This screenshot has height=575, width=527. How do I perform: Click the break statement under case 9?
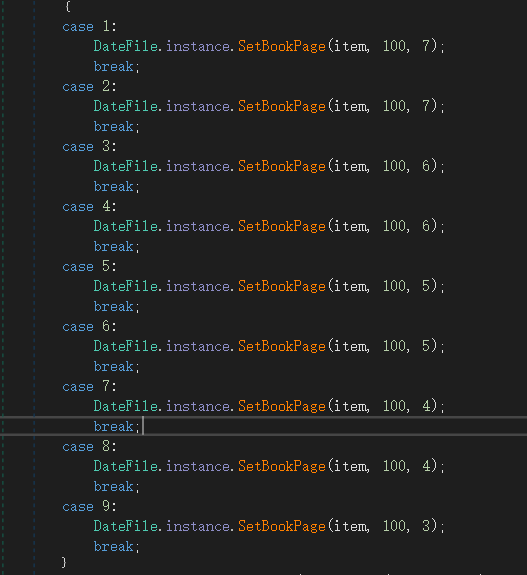117,547
